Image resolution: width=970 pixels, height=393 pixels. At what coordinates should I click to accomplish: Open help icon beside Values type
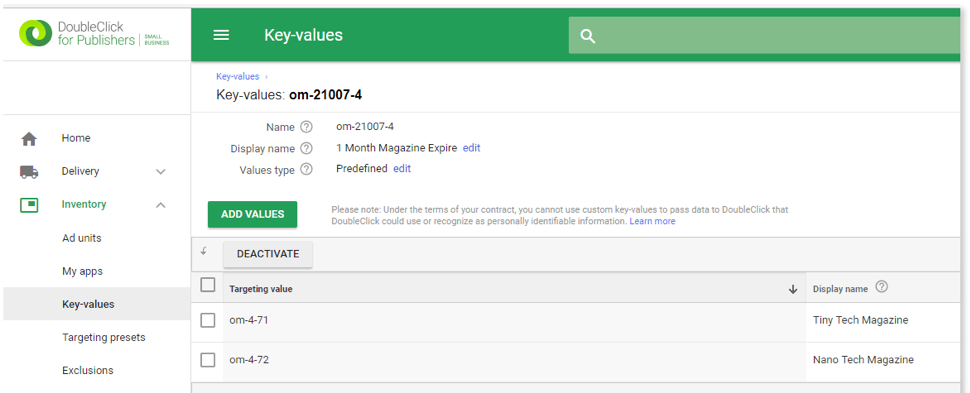(x=306, y=169)
